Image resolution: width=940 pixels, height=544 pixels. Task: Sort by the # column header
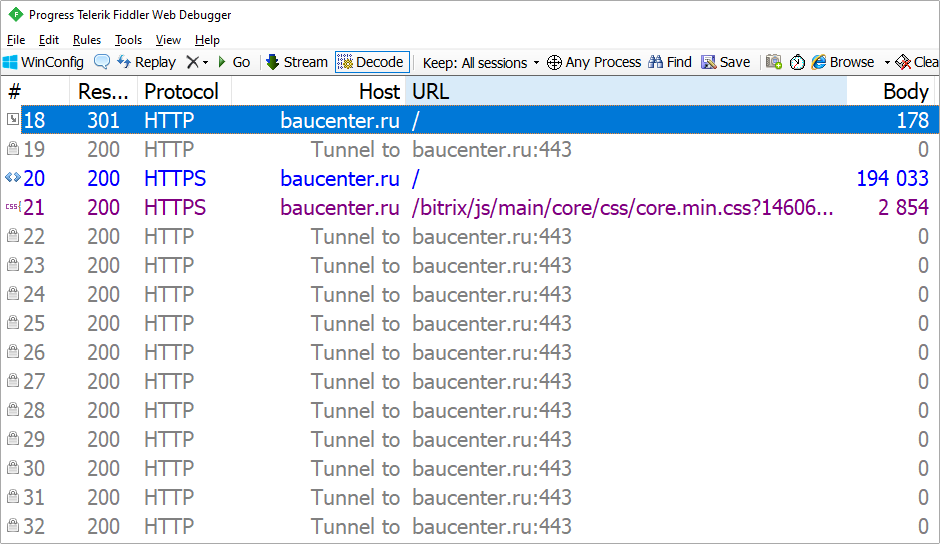(x=36, y=91)
